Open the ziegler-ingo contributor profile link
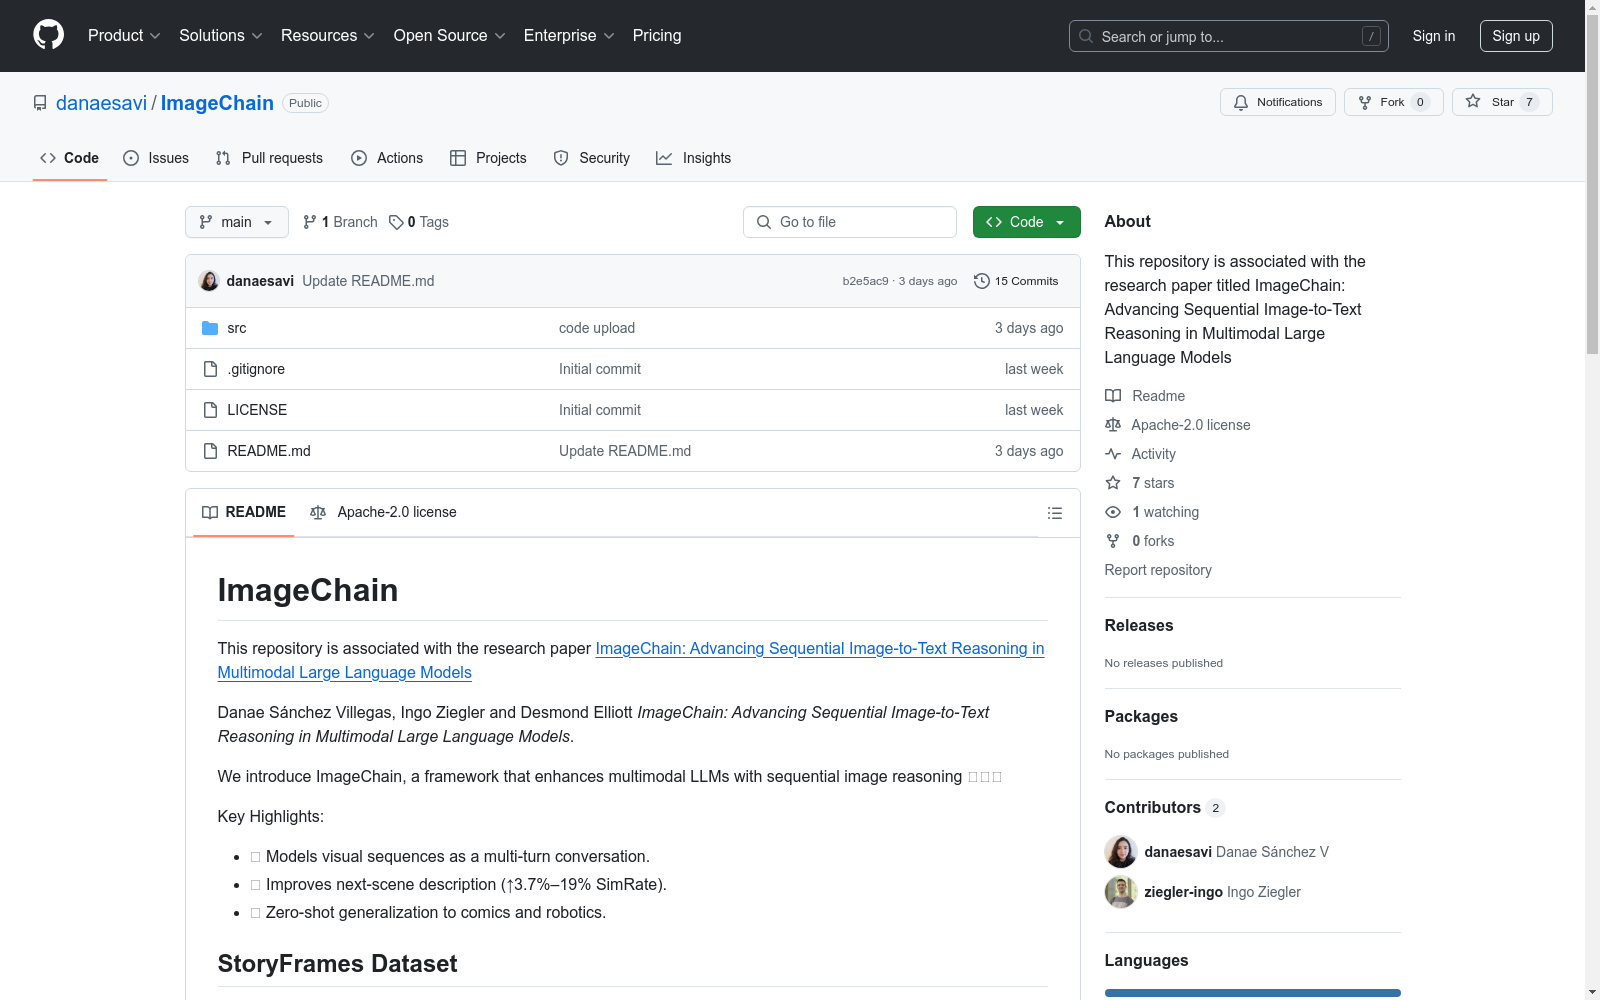This screenshot has height=1000, width=1600. click(x=1183, y=892)
